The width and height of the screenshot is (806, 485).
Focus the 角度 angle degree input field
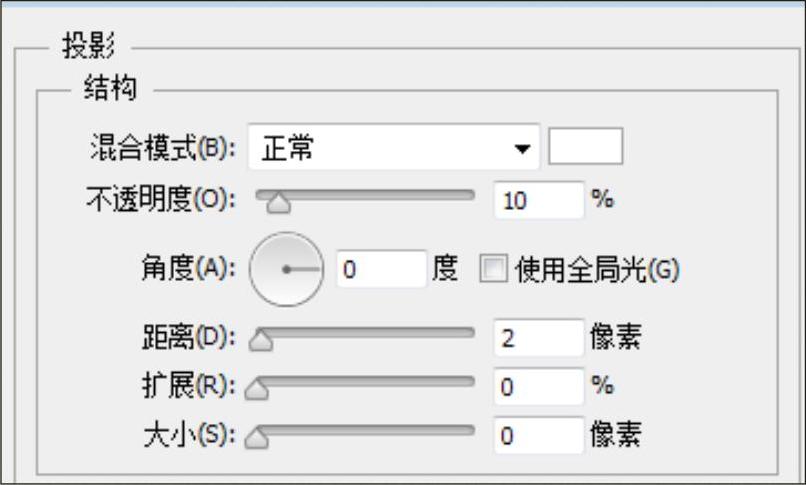(381, 269)
